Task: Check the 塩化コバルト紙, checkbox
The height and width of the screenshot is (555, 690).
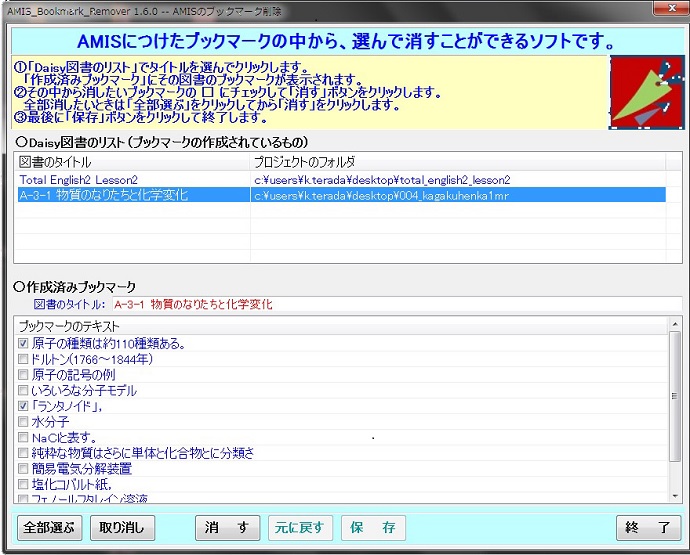Action: point(23,484)
